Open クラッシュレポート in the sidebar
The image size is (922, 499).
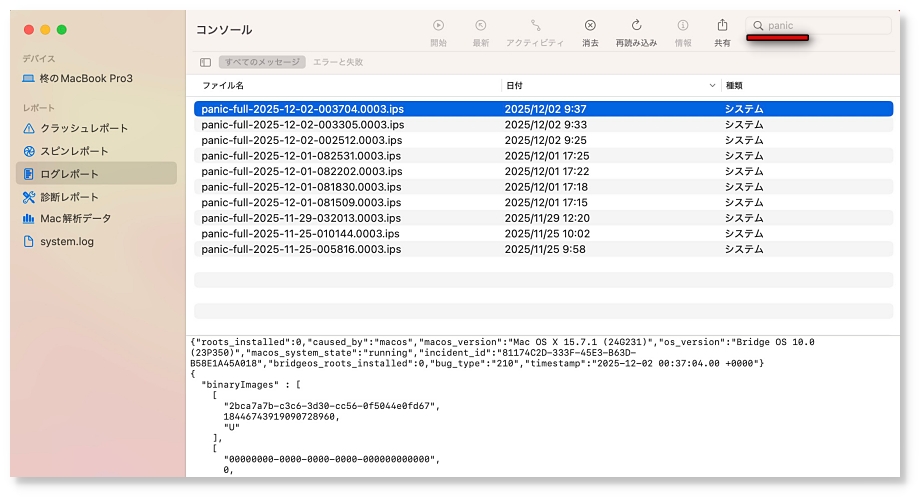[84, 128]
